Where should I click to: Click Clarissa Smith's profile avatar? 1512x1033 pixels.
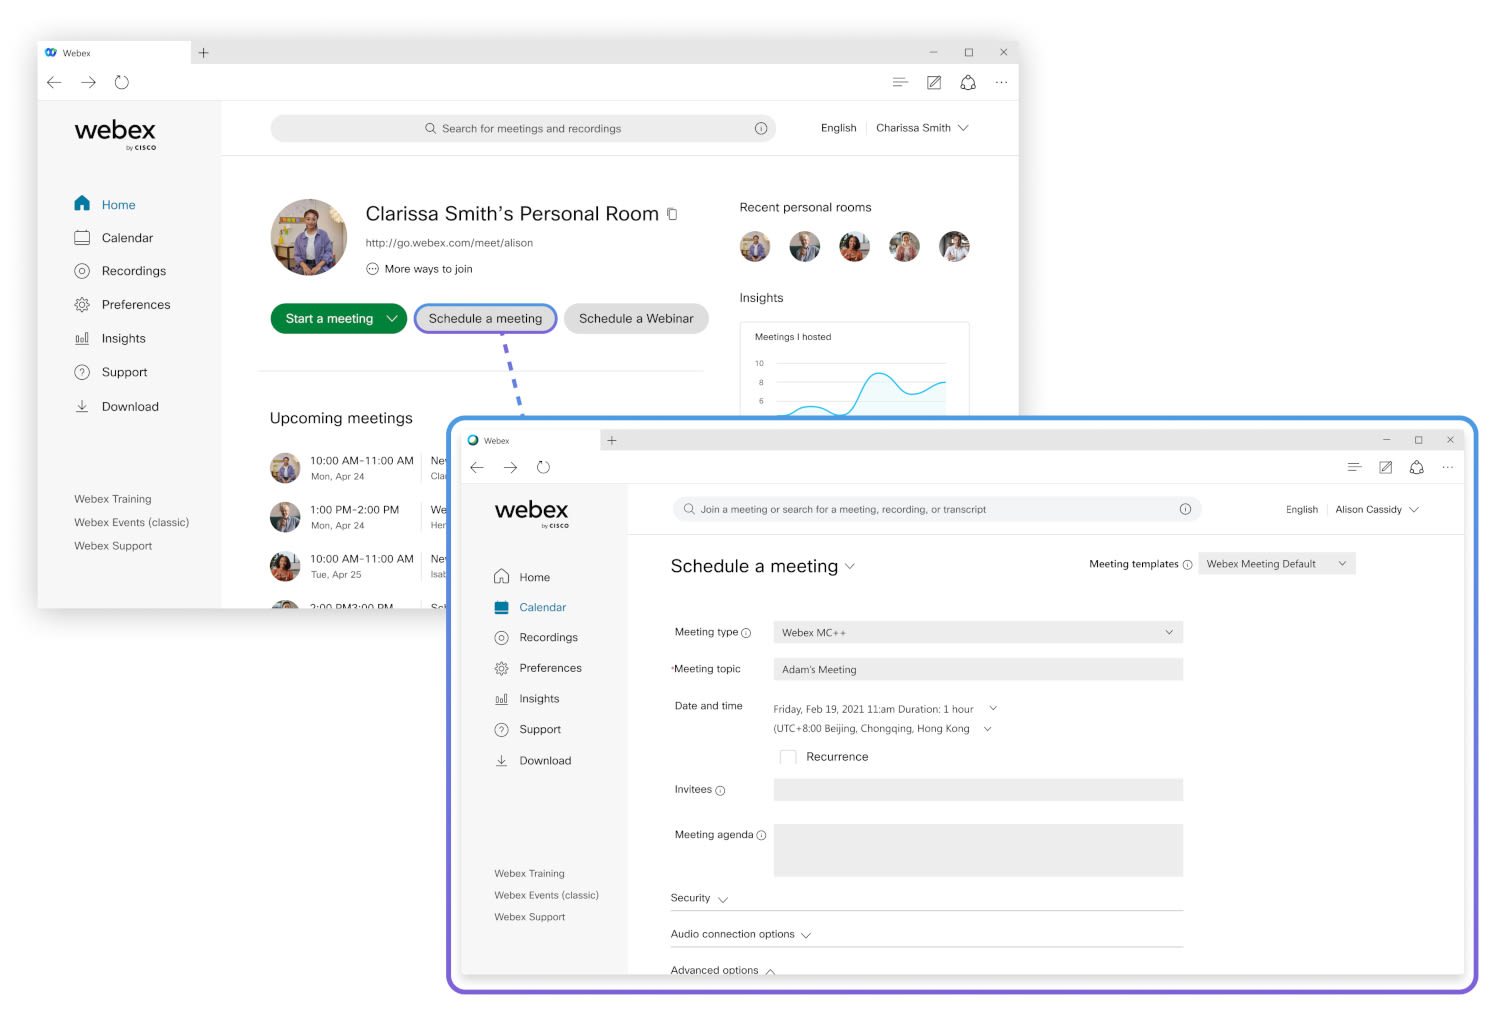click(x=309, y=237)
